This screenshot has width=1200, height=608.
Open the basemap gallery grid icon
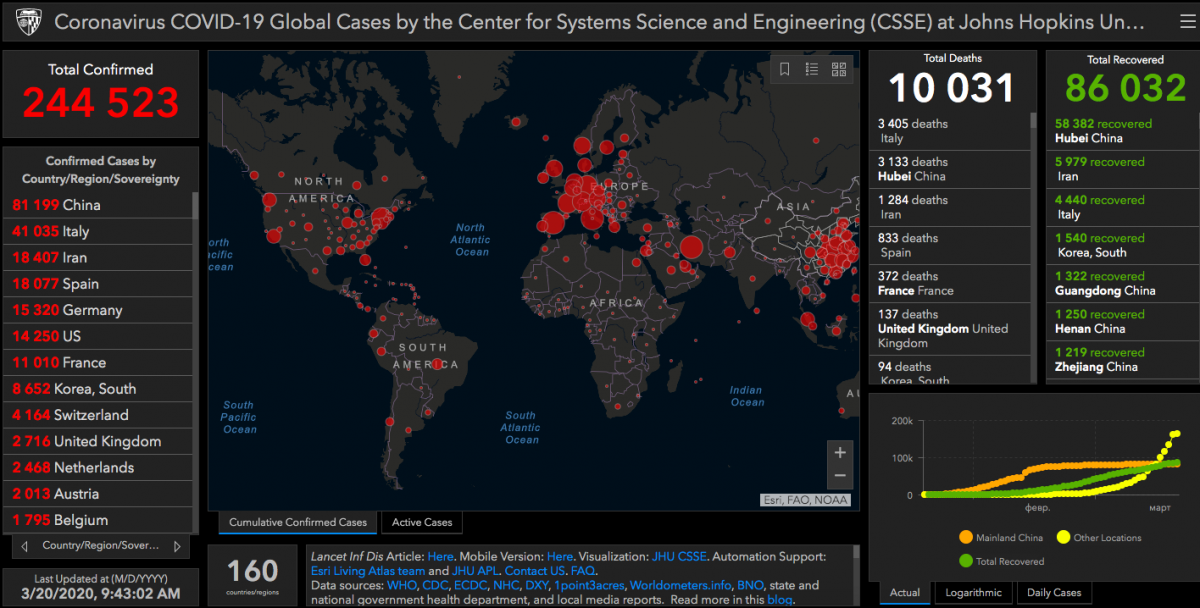tap(838, 69)
